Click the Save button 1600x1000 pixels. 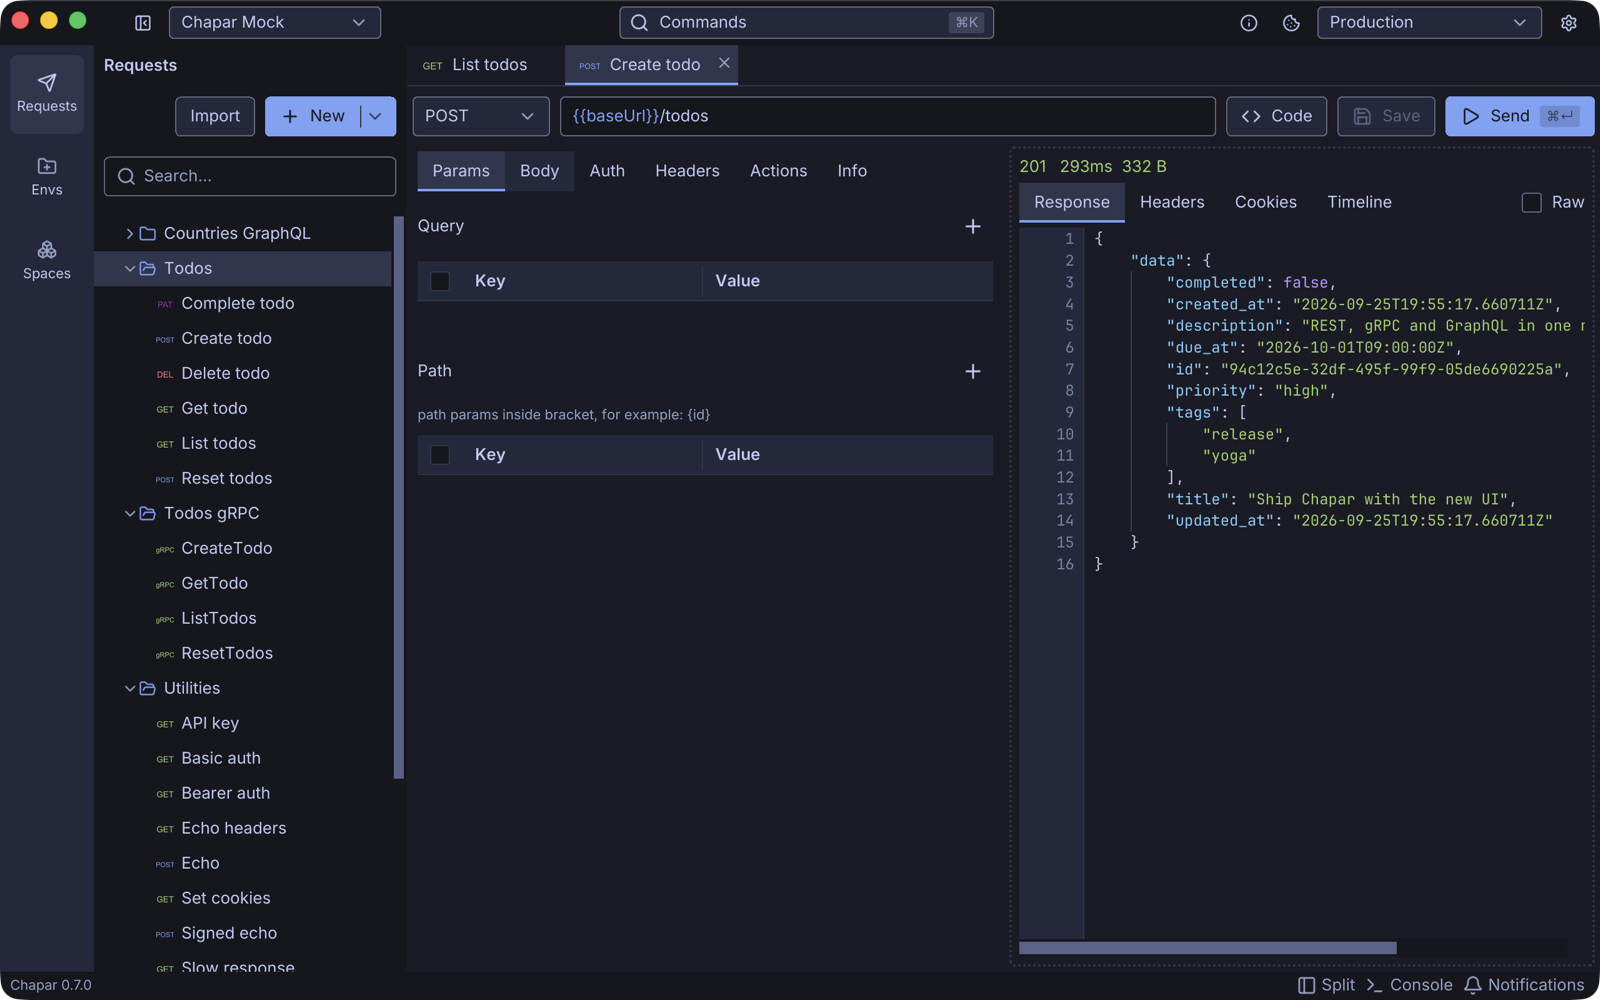click(x=1386, y=116)
